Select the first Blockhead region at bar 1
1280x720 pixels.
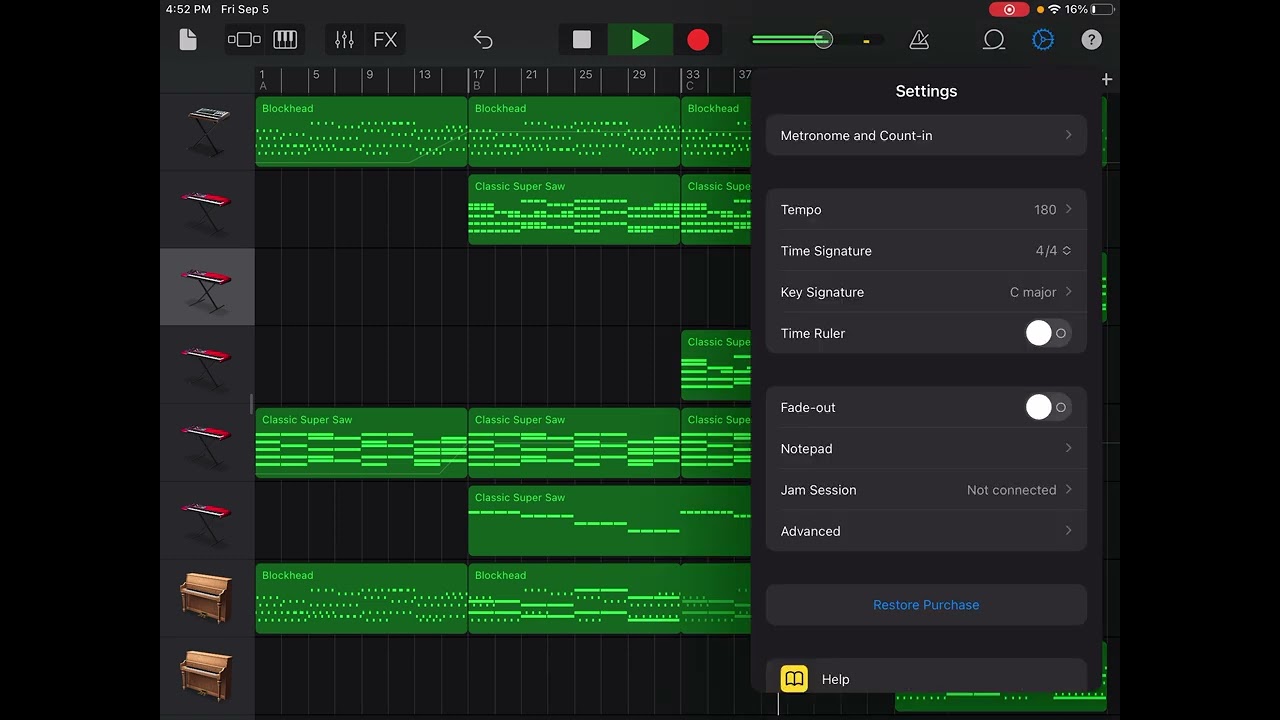point(361,132)
